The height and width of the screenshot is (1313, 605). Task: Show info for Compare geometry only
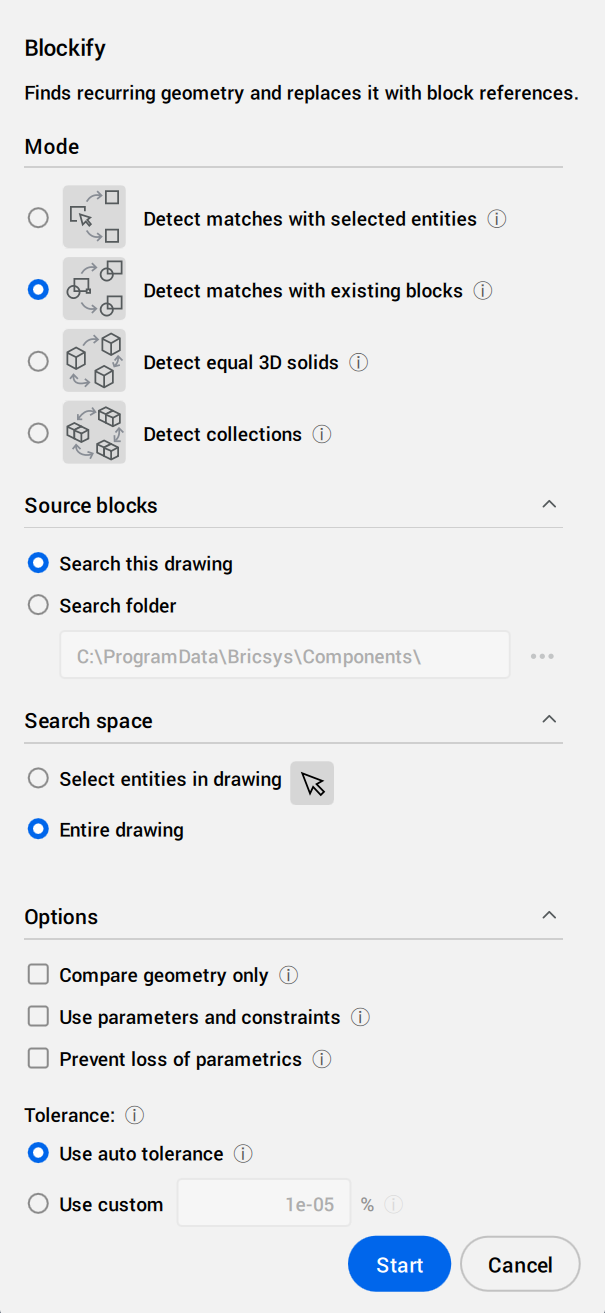[x=288, y=975]
